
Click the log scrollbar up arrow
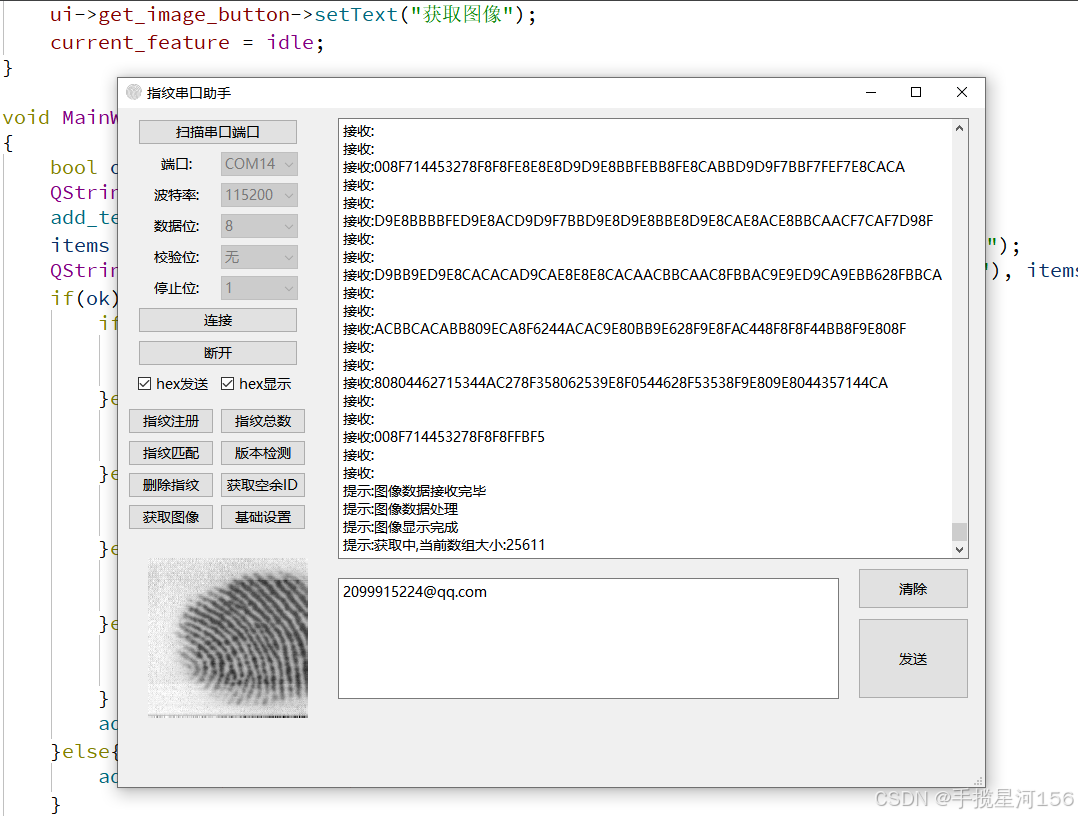[x=959, y=128]
